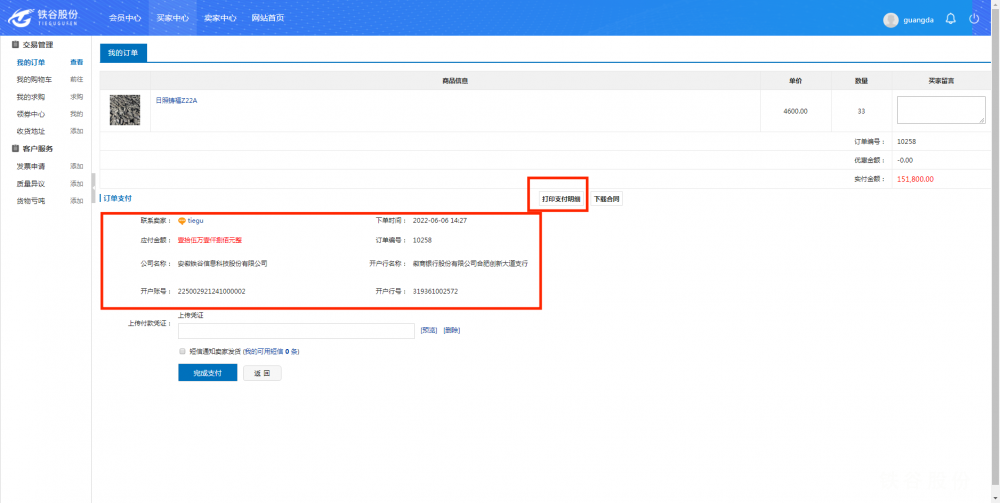
Task: Click the tiegu seller chat icon
Action: [181, 220]
